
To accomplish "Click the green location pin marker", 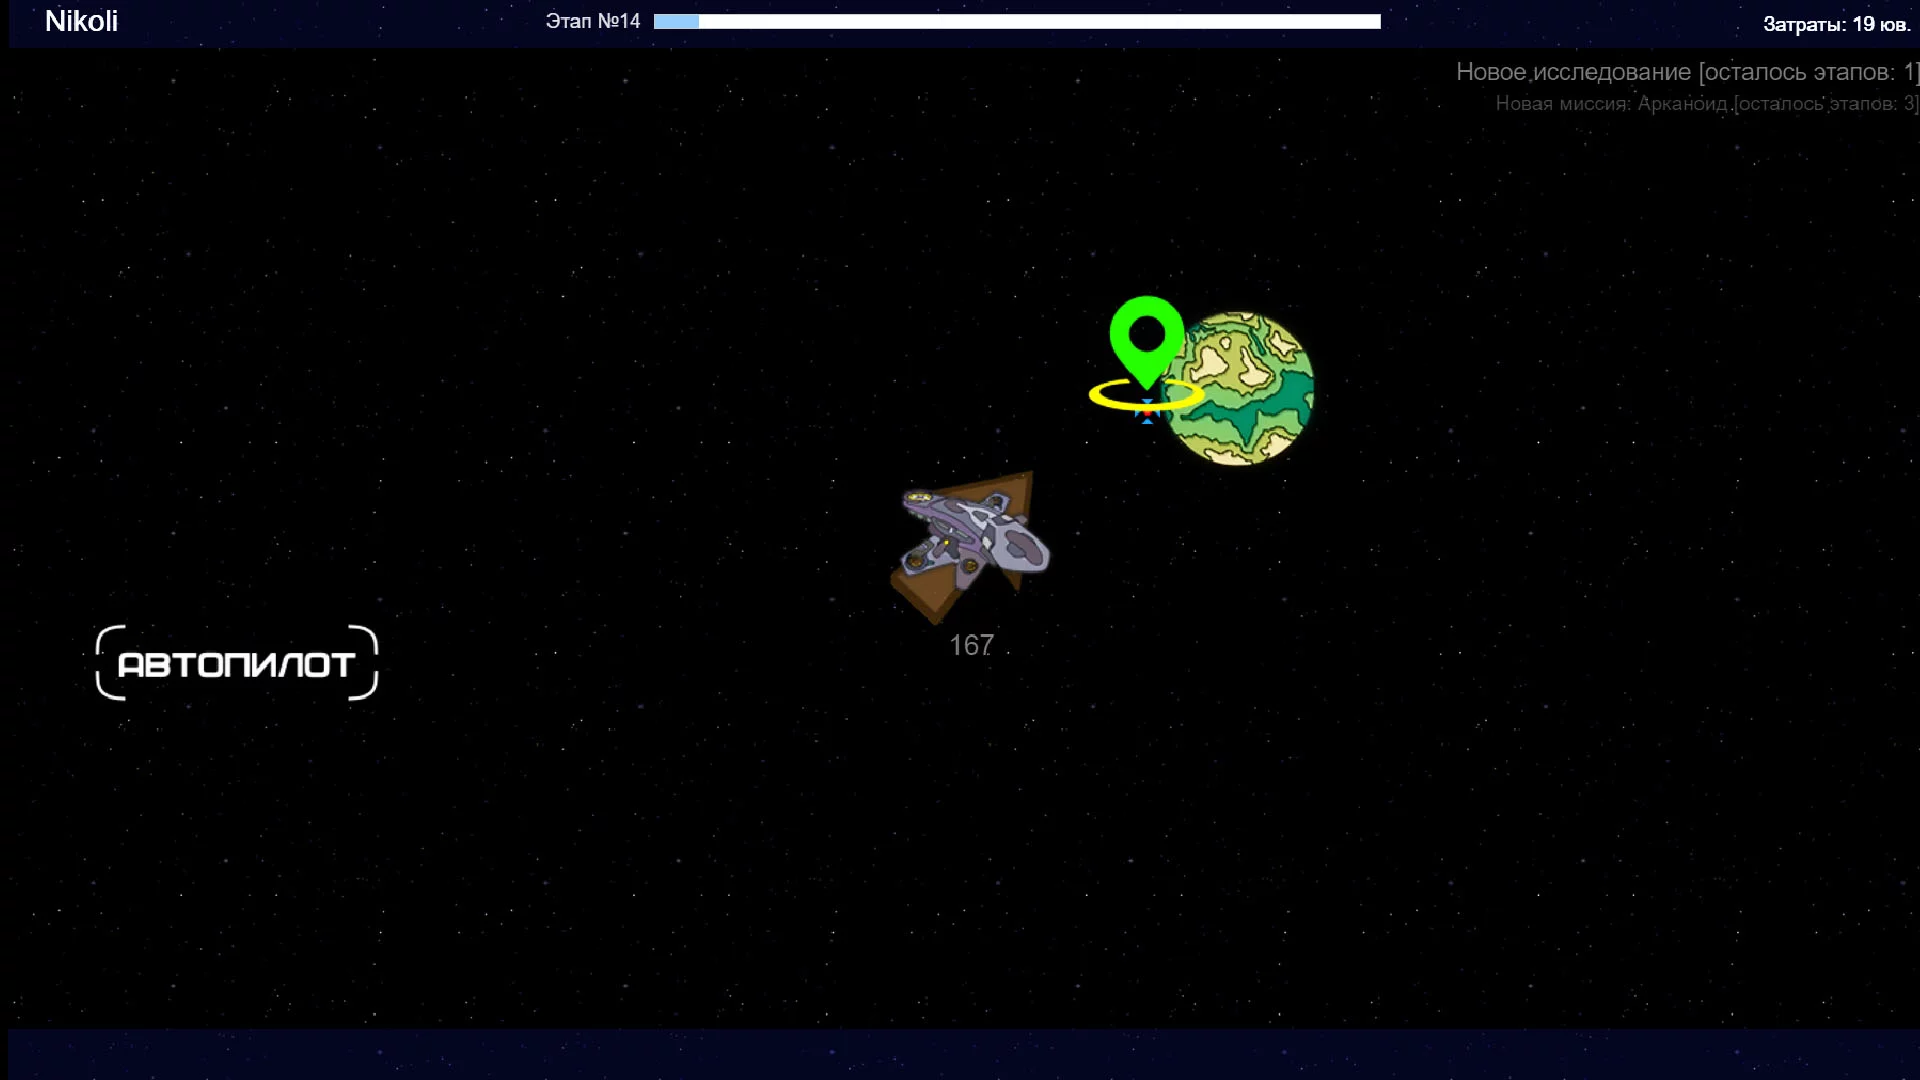I will point(1146,342).
